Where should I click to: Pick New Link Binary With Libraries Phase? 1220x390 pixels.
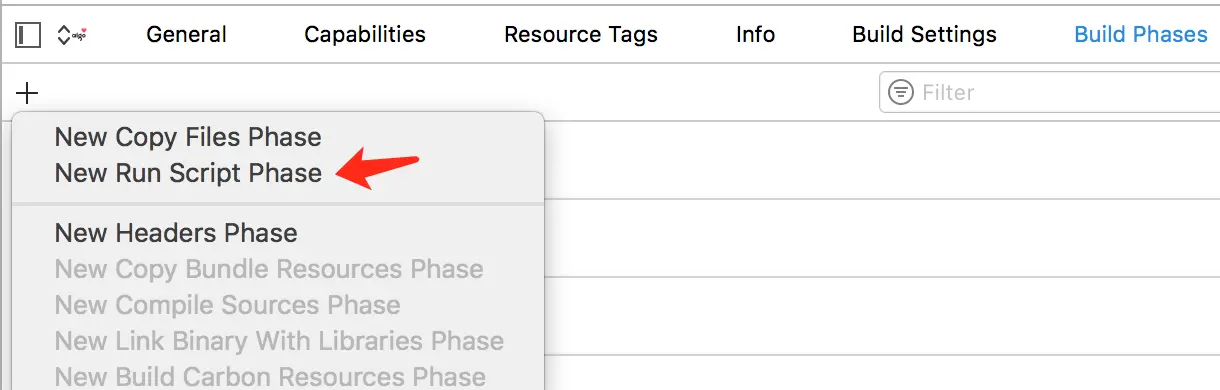278,341
